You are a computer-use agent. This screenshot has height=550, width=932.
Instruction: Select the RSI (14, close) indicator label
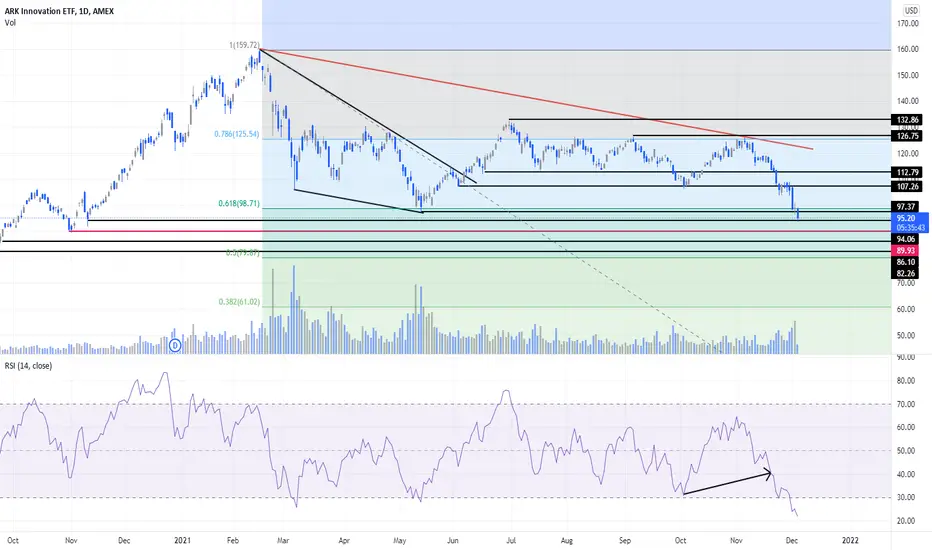click(x=28, y=366)
